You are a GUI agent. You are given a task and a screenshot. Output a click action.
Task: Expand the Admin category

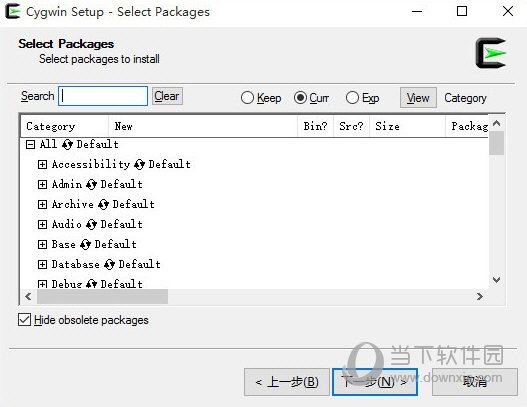pyautogui.click(x=42, y=185)
